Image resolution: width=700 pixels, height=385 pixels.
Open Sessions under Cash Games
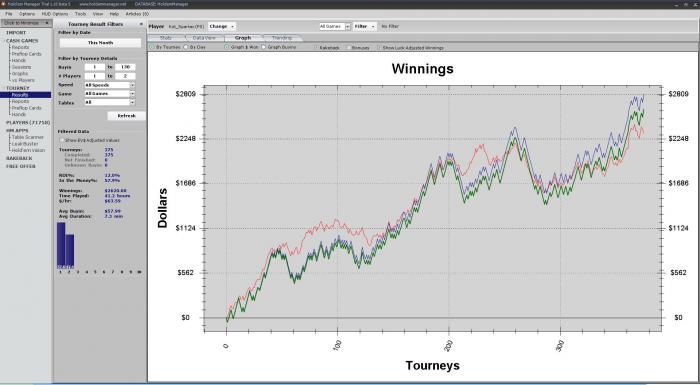pyautogui.click(x=21, y=67)
